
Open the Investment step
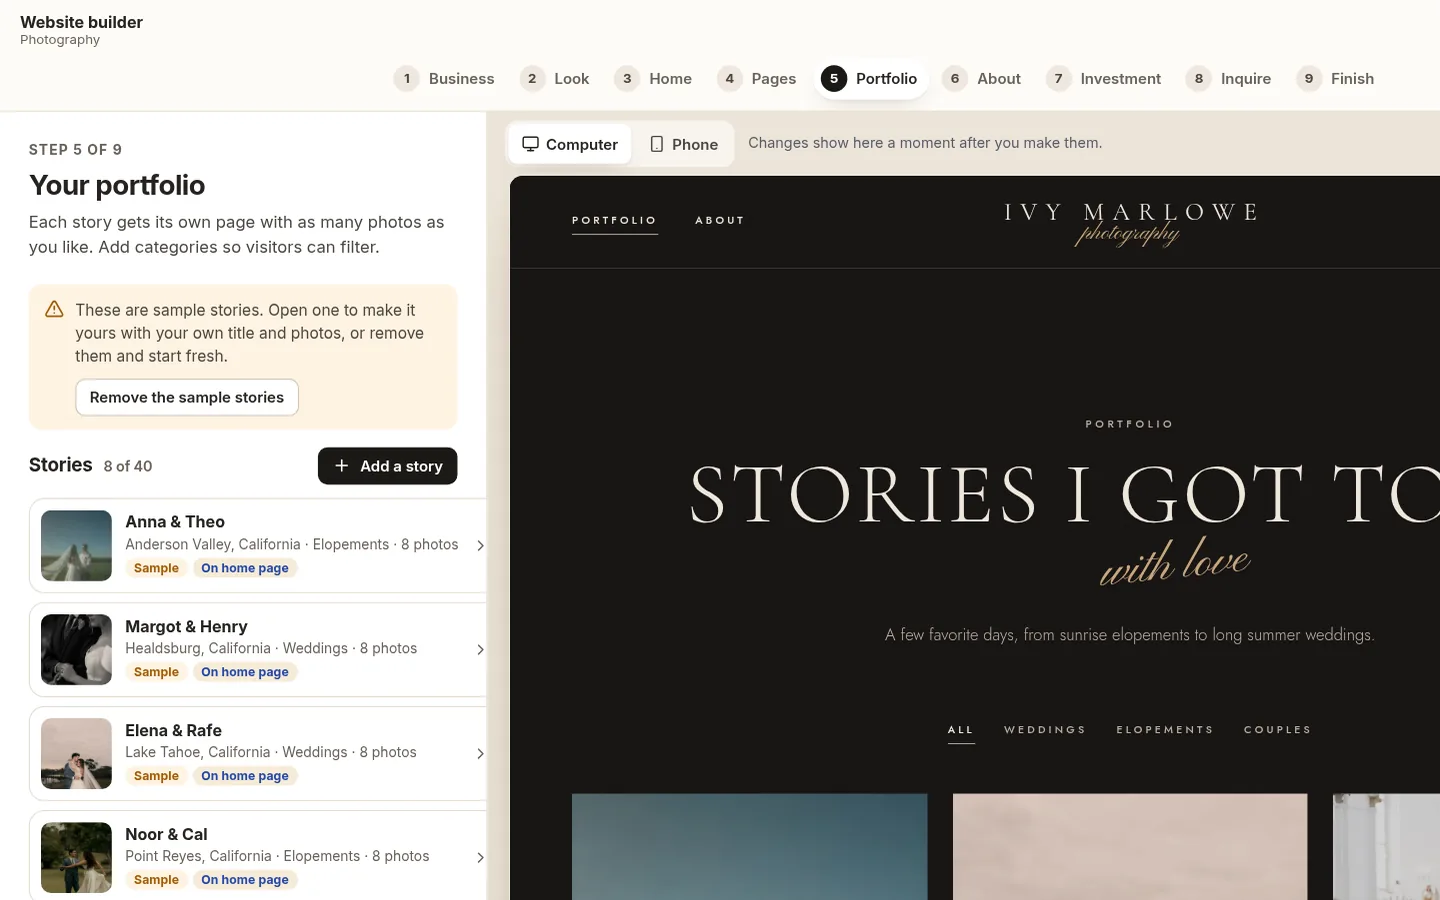pos(1104,79)
